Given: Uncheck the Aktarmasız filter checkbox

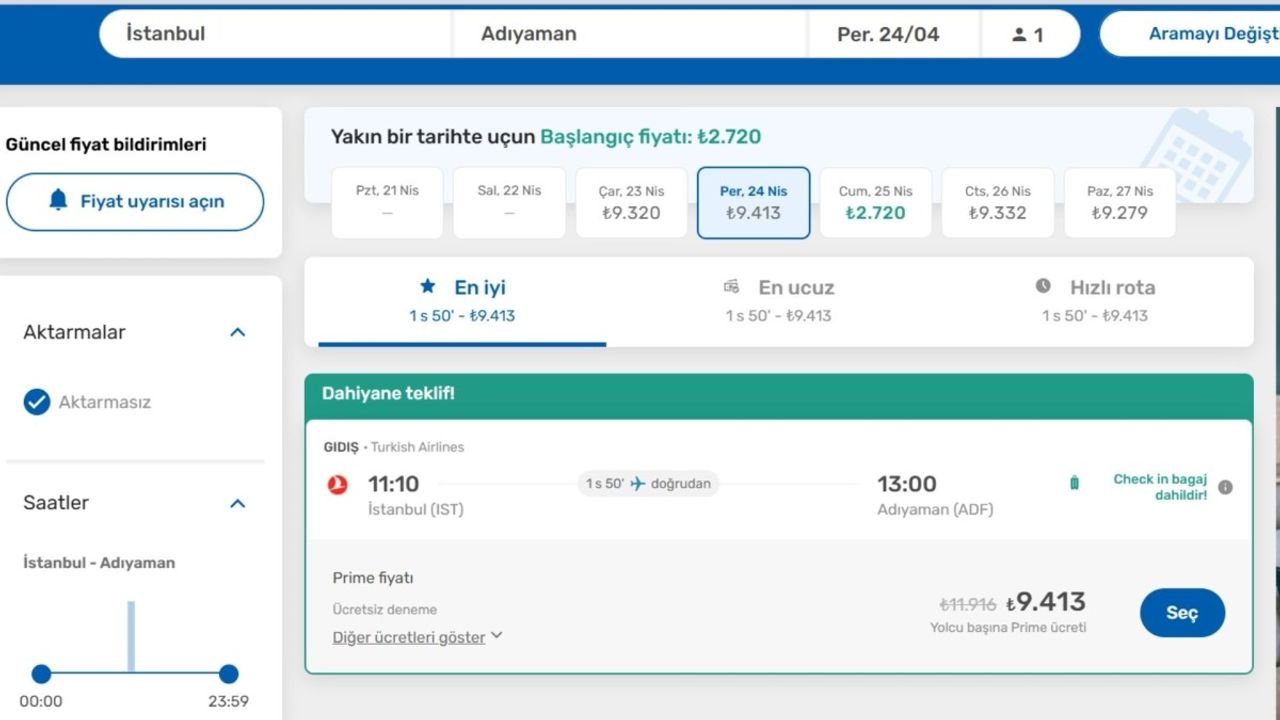Looking at the screenshot, I should tap(37, 402).
